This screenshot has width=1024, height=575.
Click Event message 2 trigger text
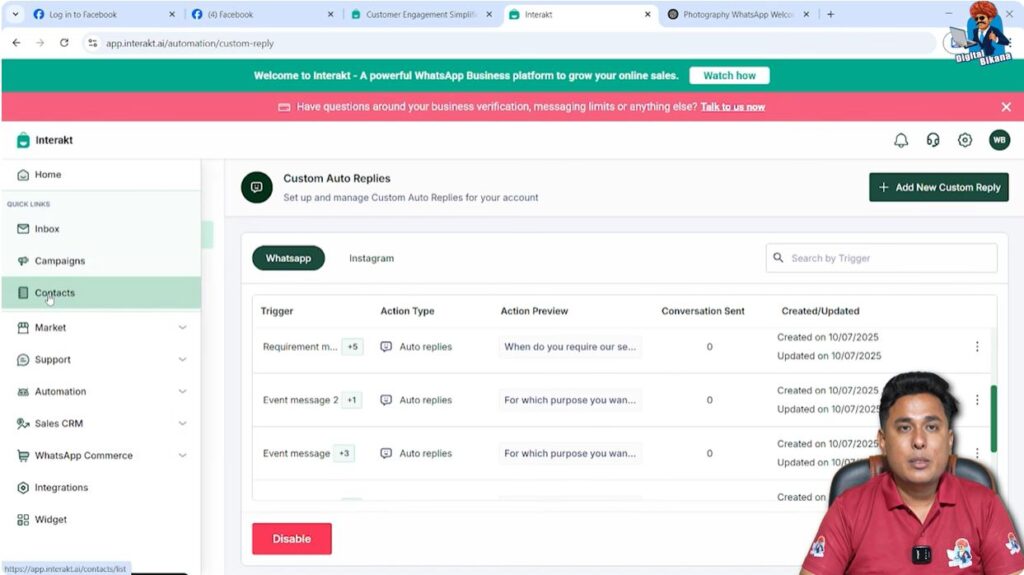pyautogui.click(x=300, y=399)
